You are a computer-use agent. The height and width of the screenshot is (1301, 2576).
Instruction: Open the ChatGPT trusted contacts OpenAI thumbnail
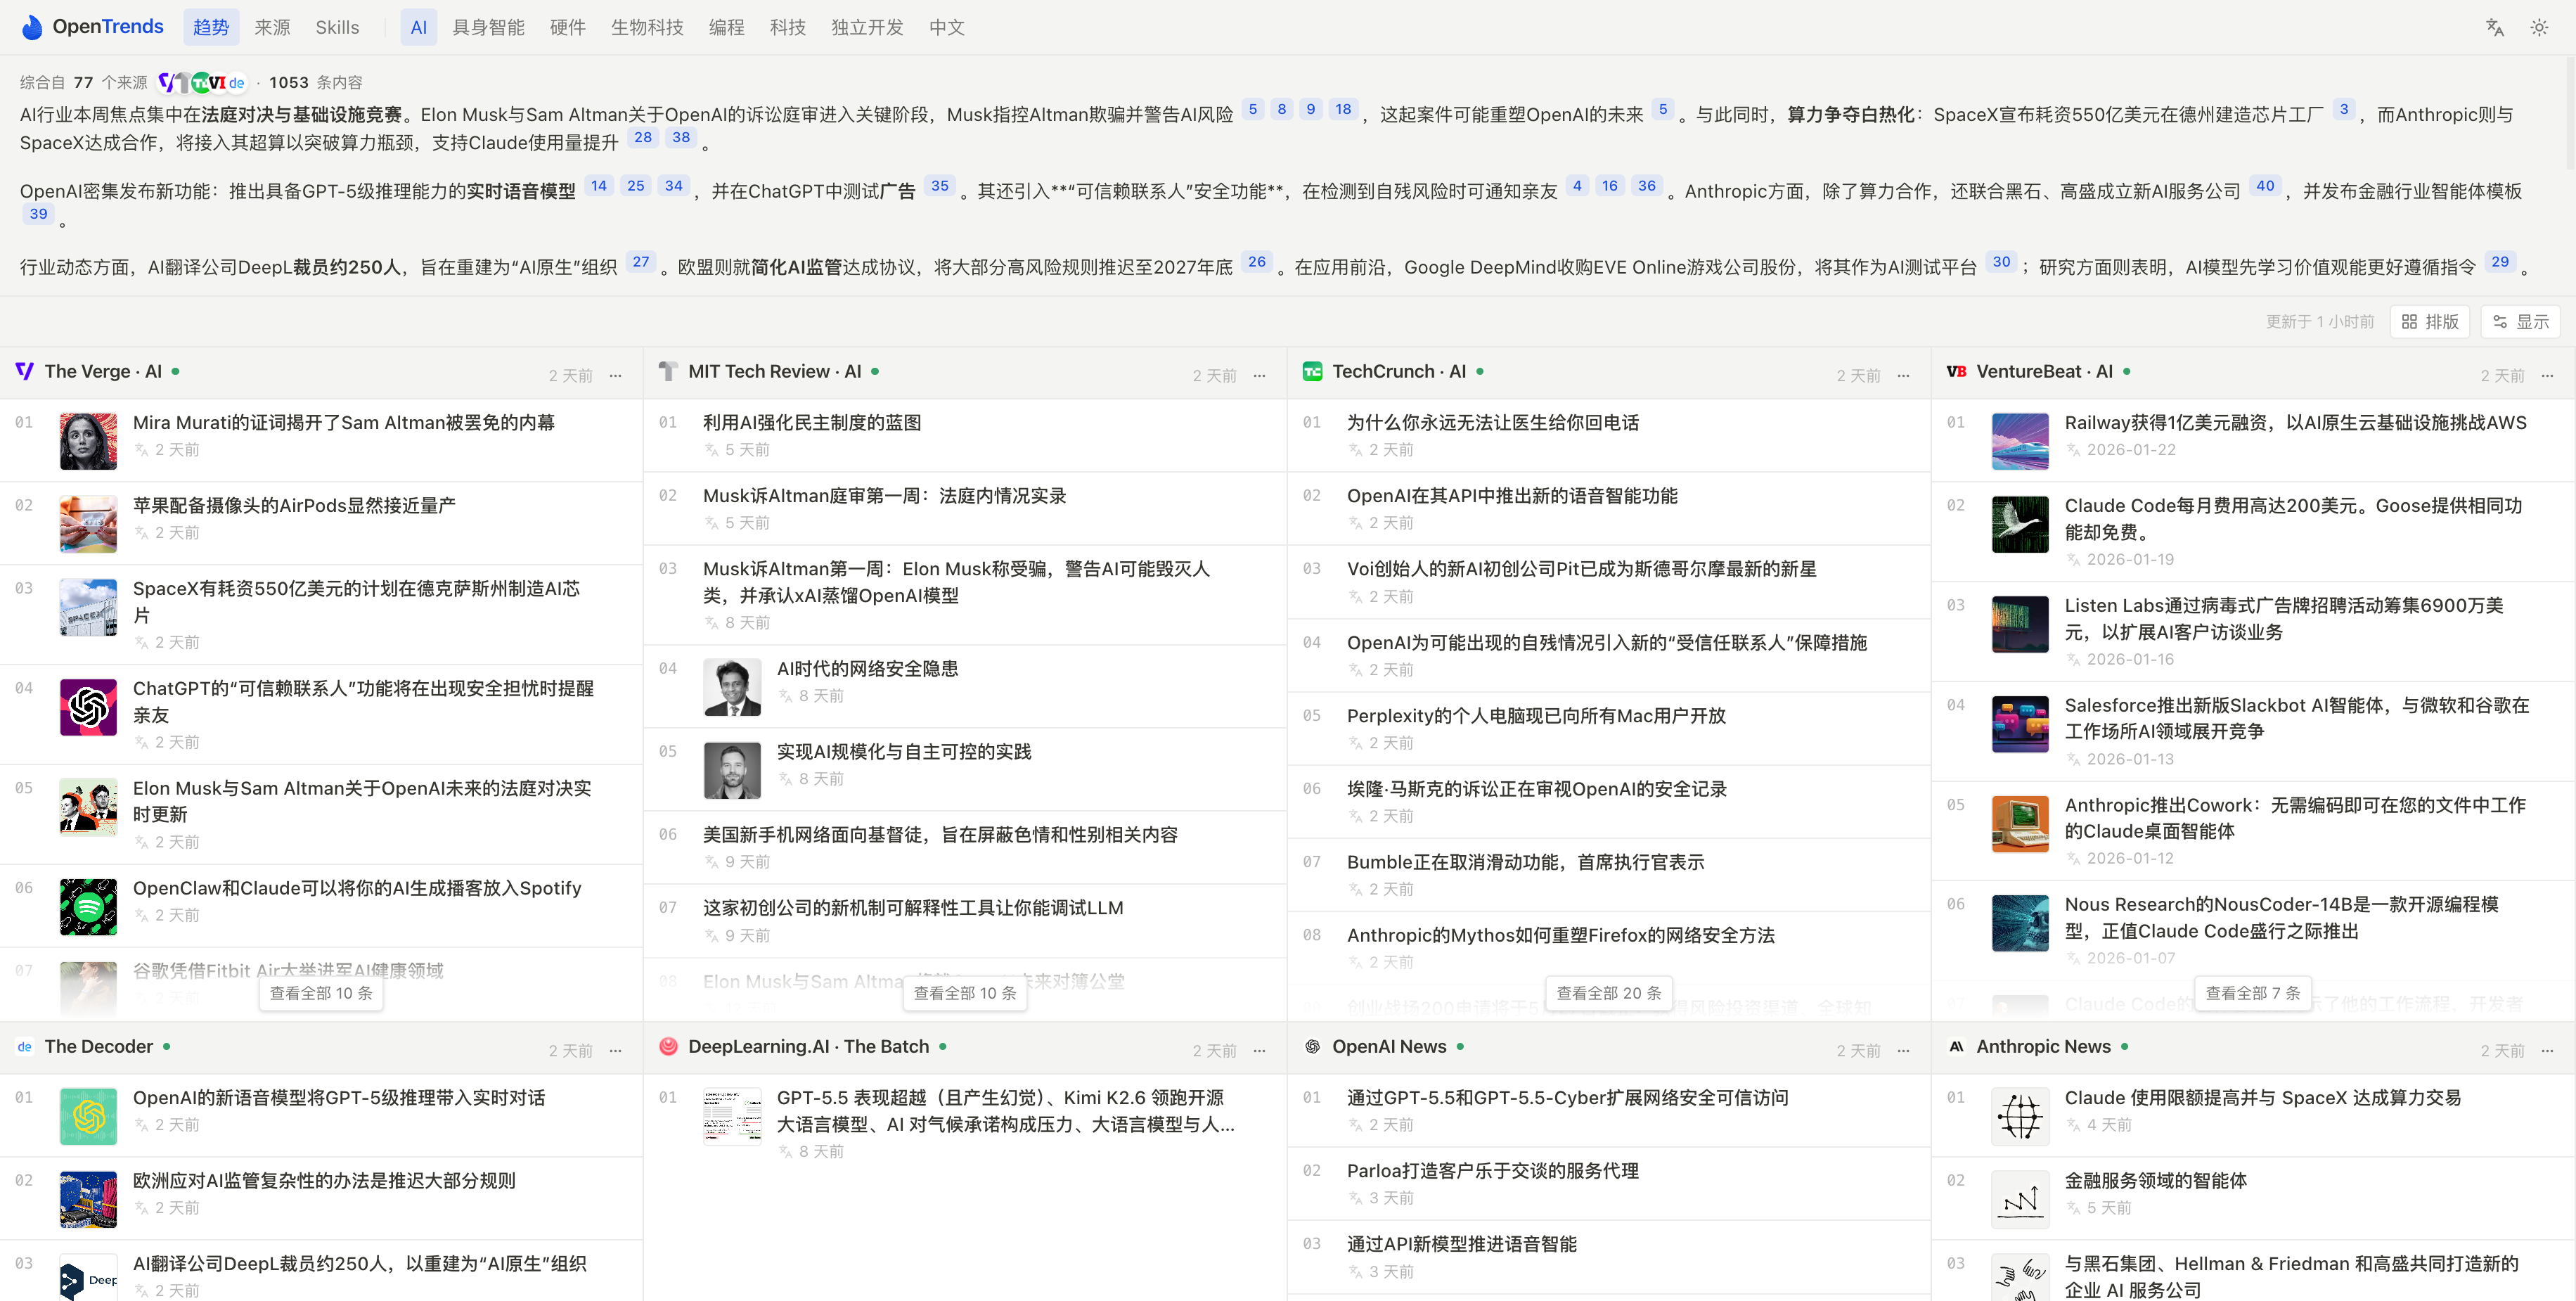coord(88,707)
